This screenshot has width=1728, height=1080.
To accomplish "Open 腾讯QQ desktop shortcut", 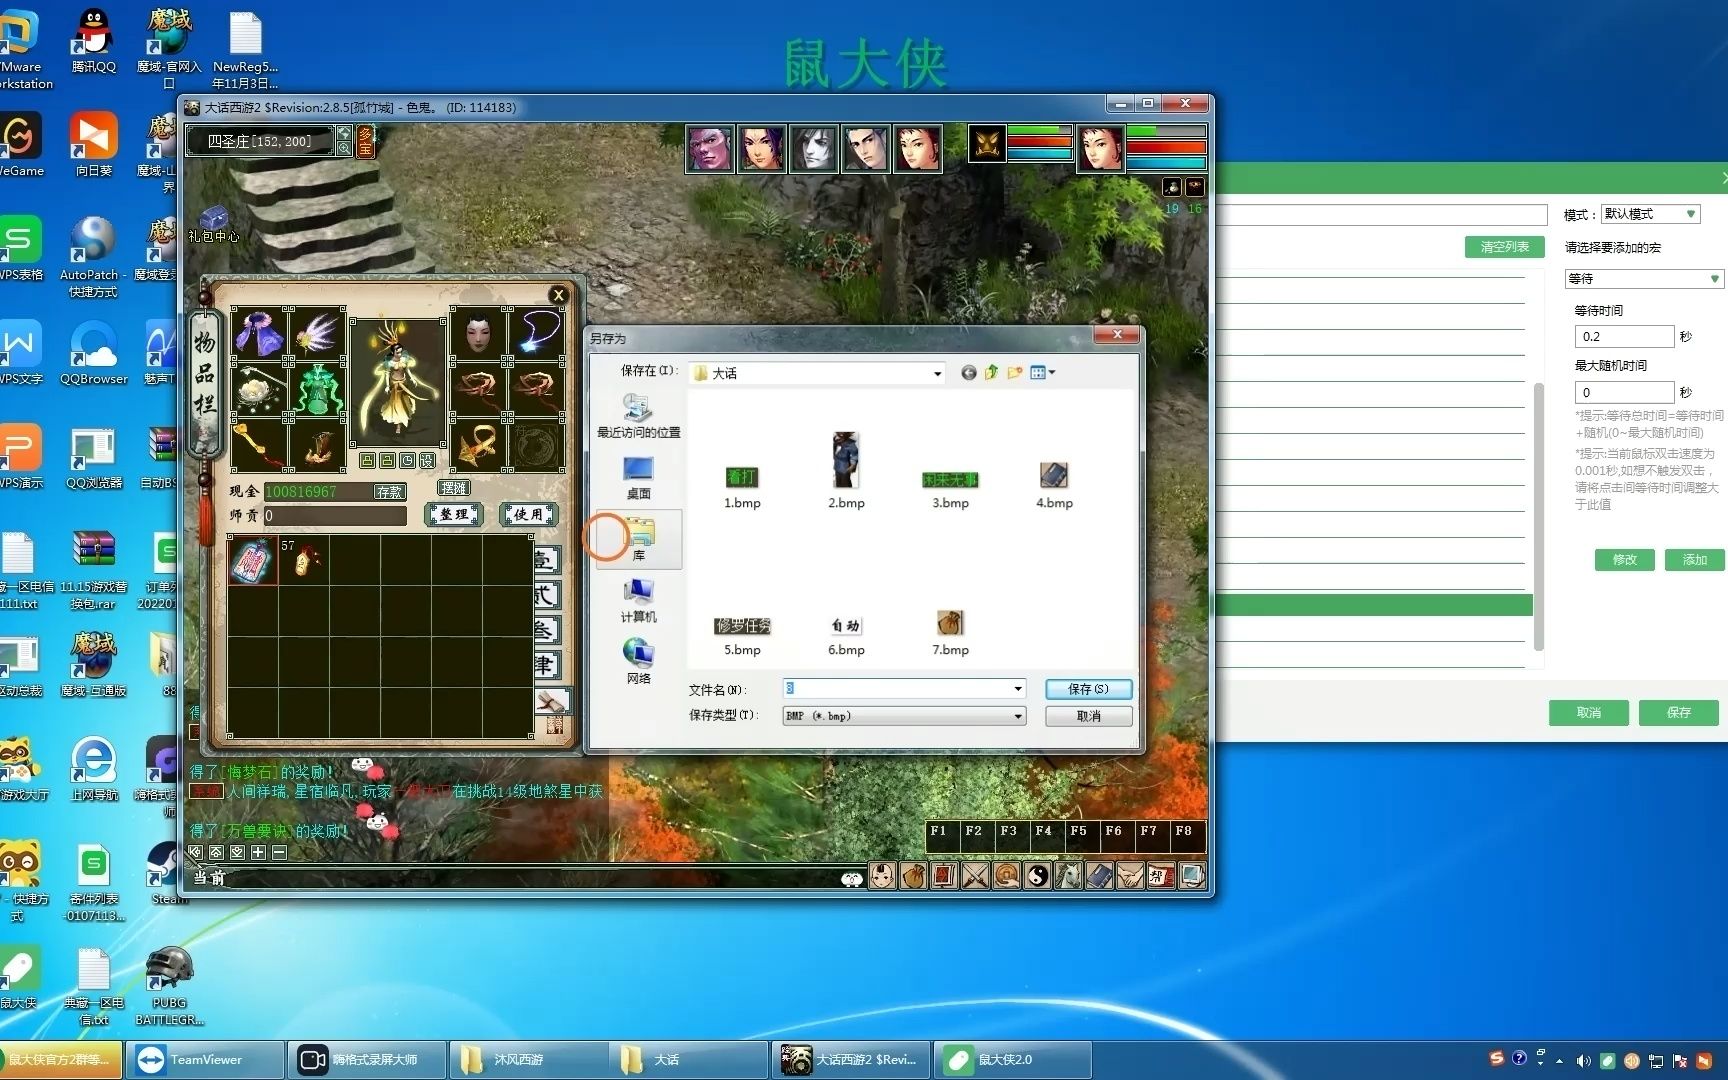I will click(93, 41).
